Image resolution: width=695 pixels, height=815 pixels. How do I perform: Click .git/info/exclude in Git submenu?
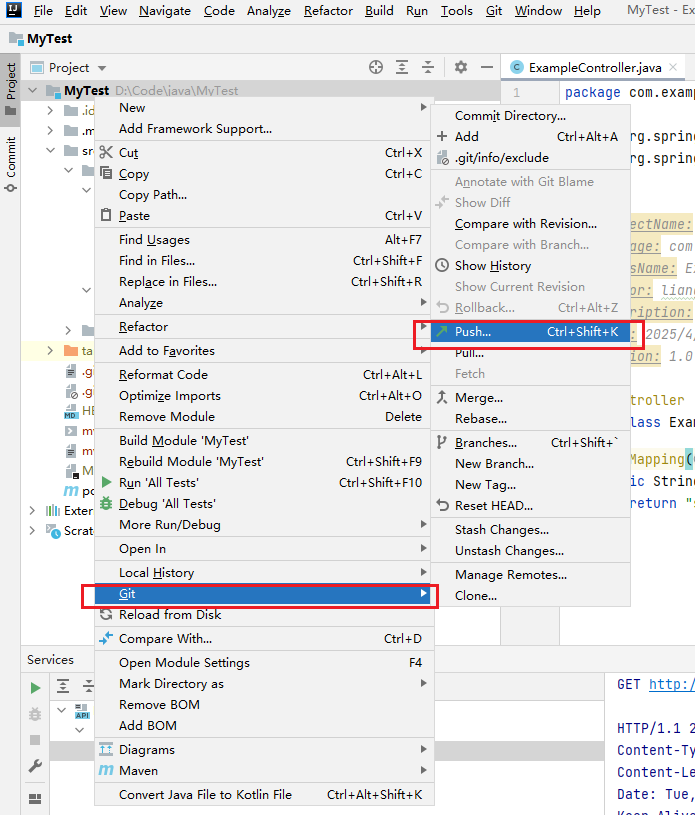[530, 157]
